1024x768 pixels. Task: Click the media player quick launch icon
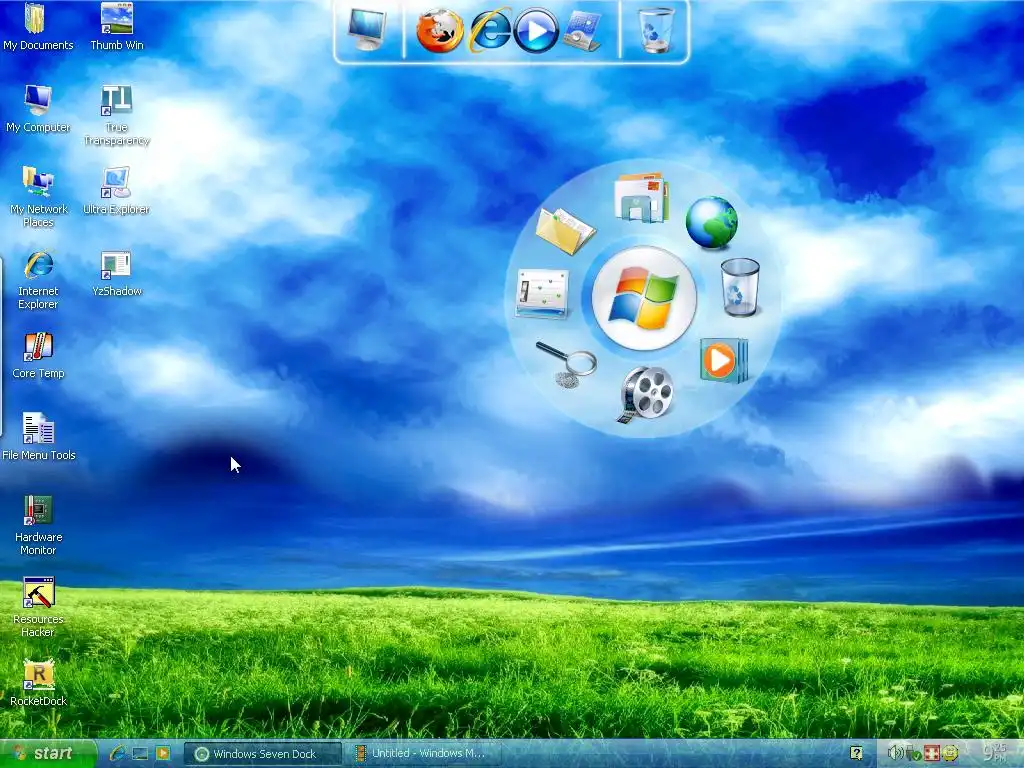[x=163, y=754]
